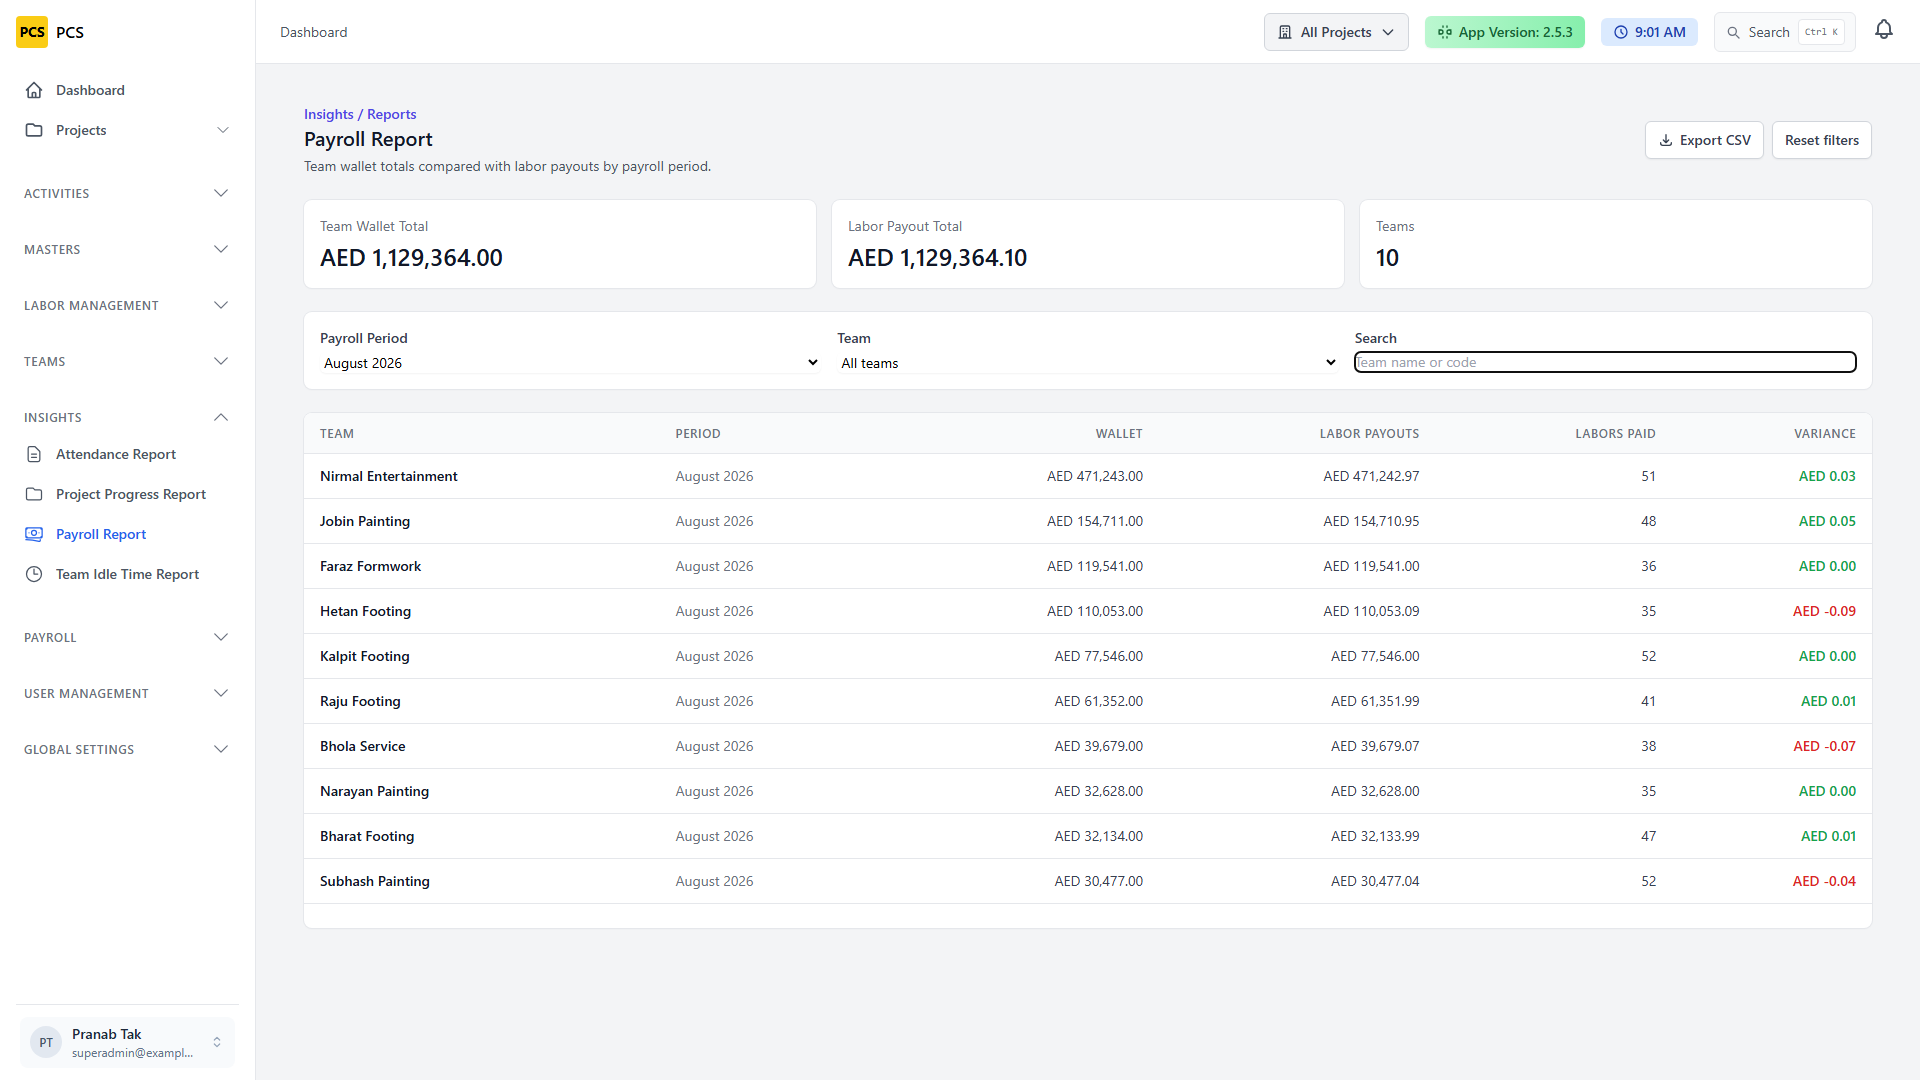Go to Dashboard in the sidebar
This screenshot has height=1080, width=1920.
point(127,90)
